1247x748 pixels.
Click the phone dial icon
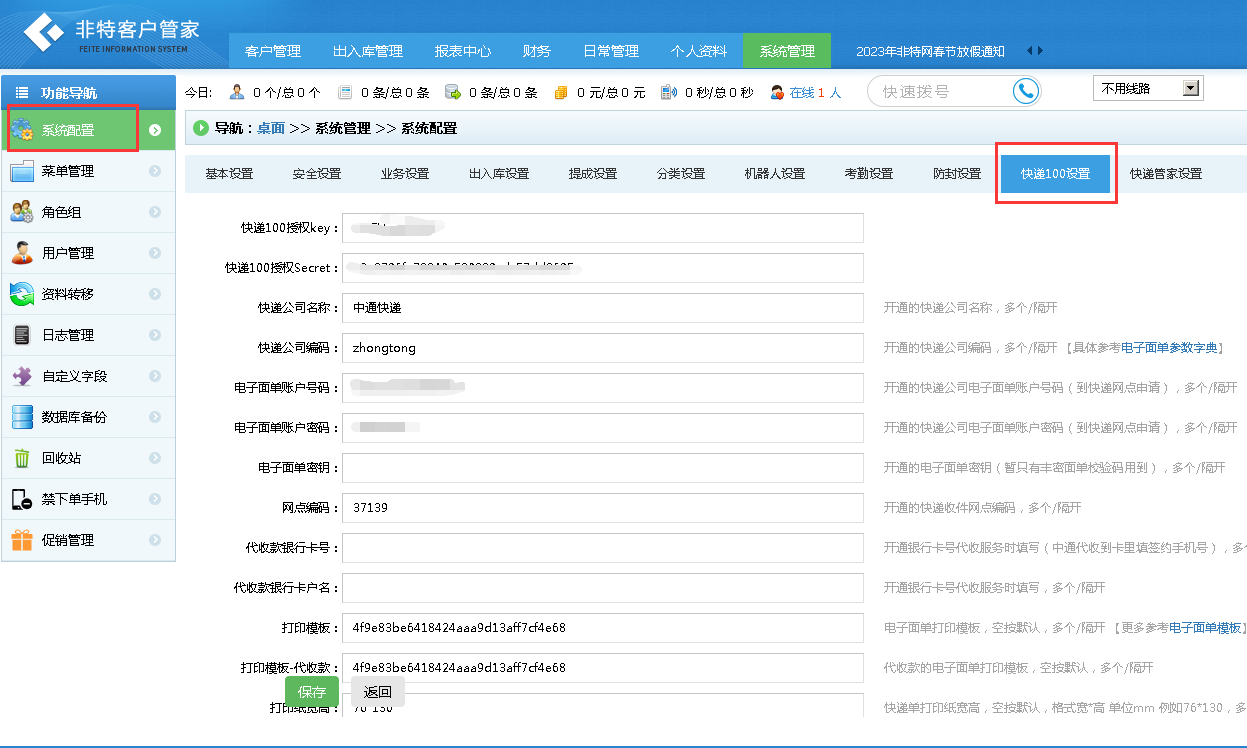pyautogui.click(x=1025, y=91)
